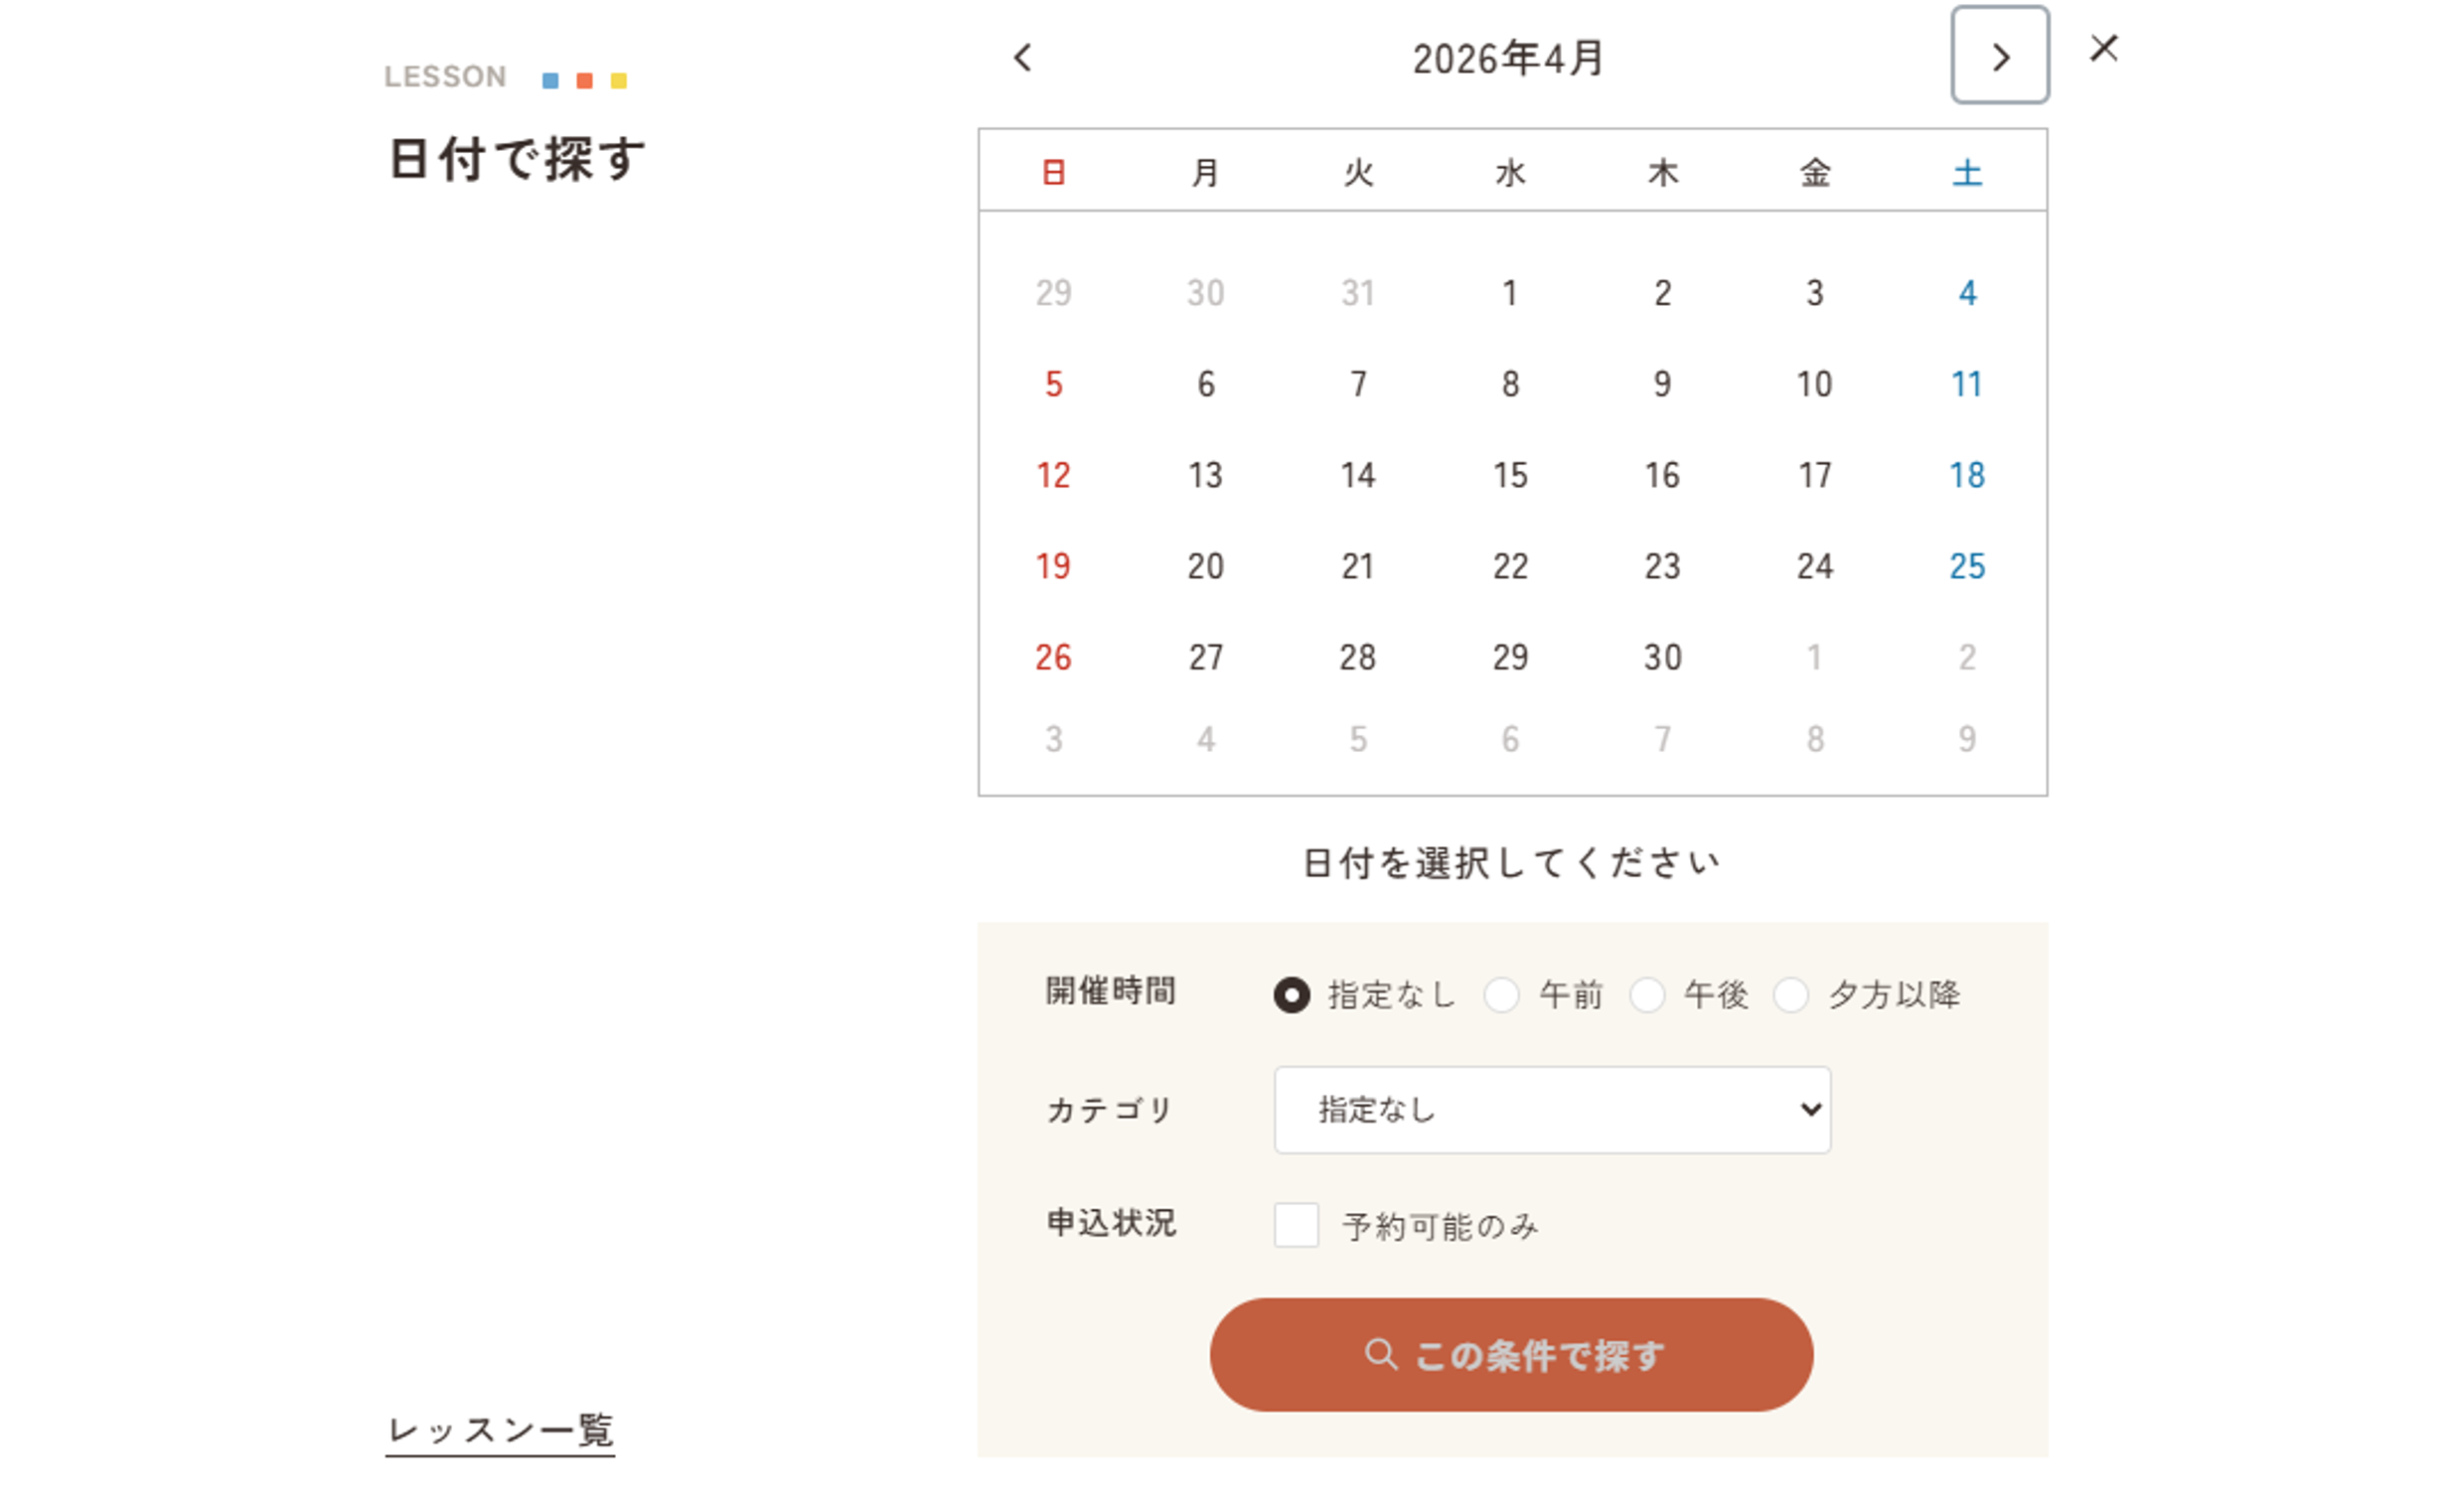The height and width of the screenshot is (1512, 2459).
Task: Select Sunday April 12 on the calendar
Action: click(1052, 475)
